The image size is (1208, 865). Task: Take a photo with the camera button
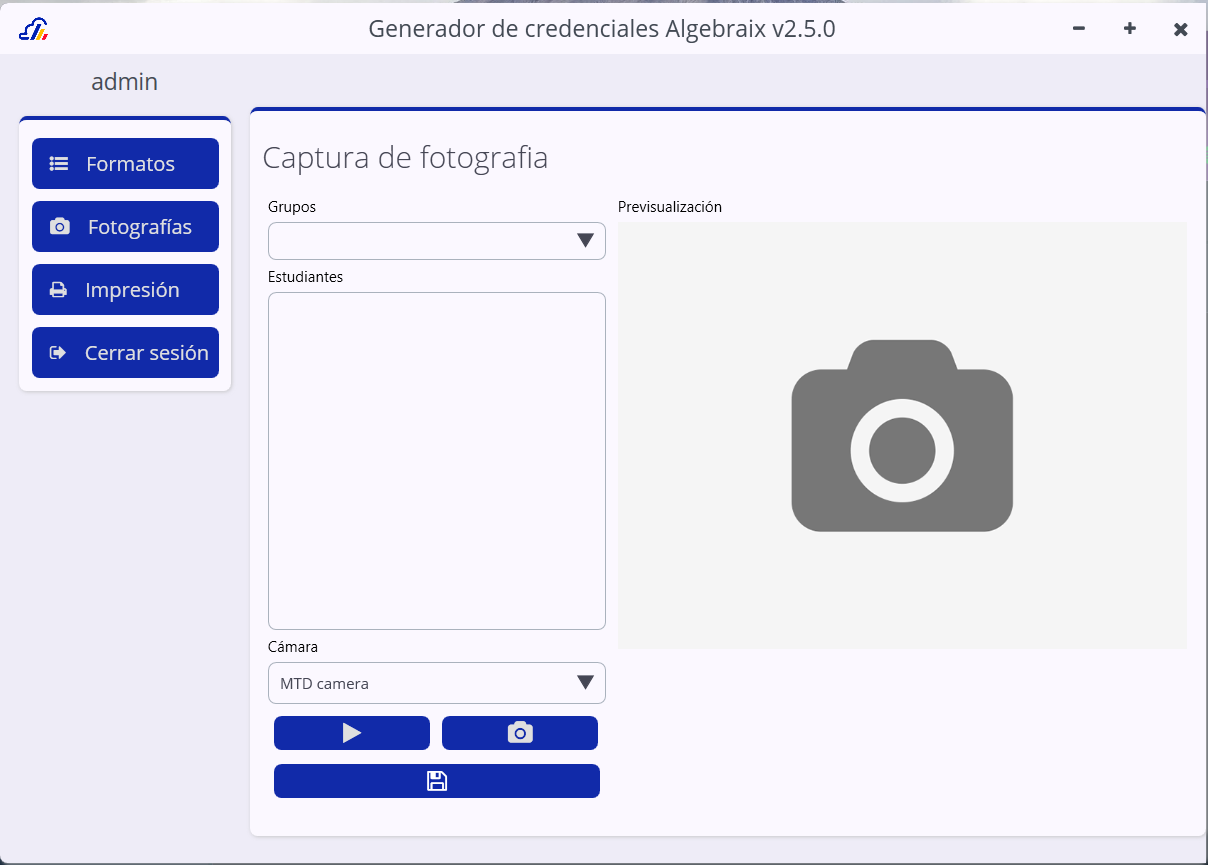520,733
